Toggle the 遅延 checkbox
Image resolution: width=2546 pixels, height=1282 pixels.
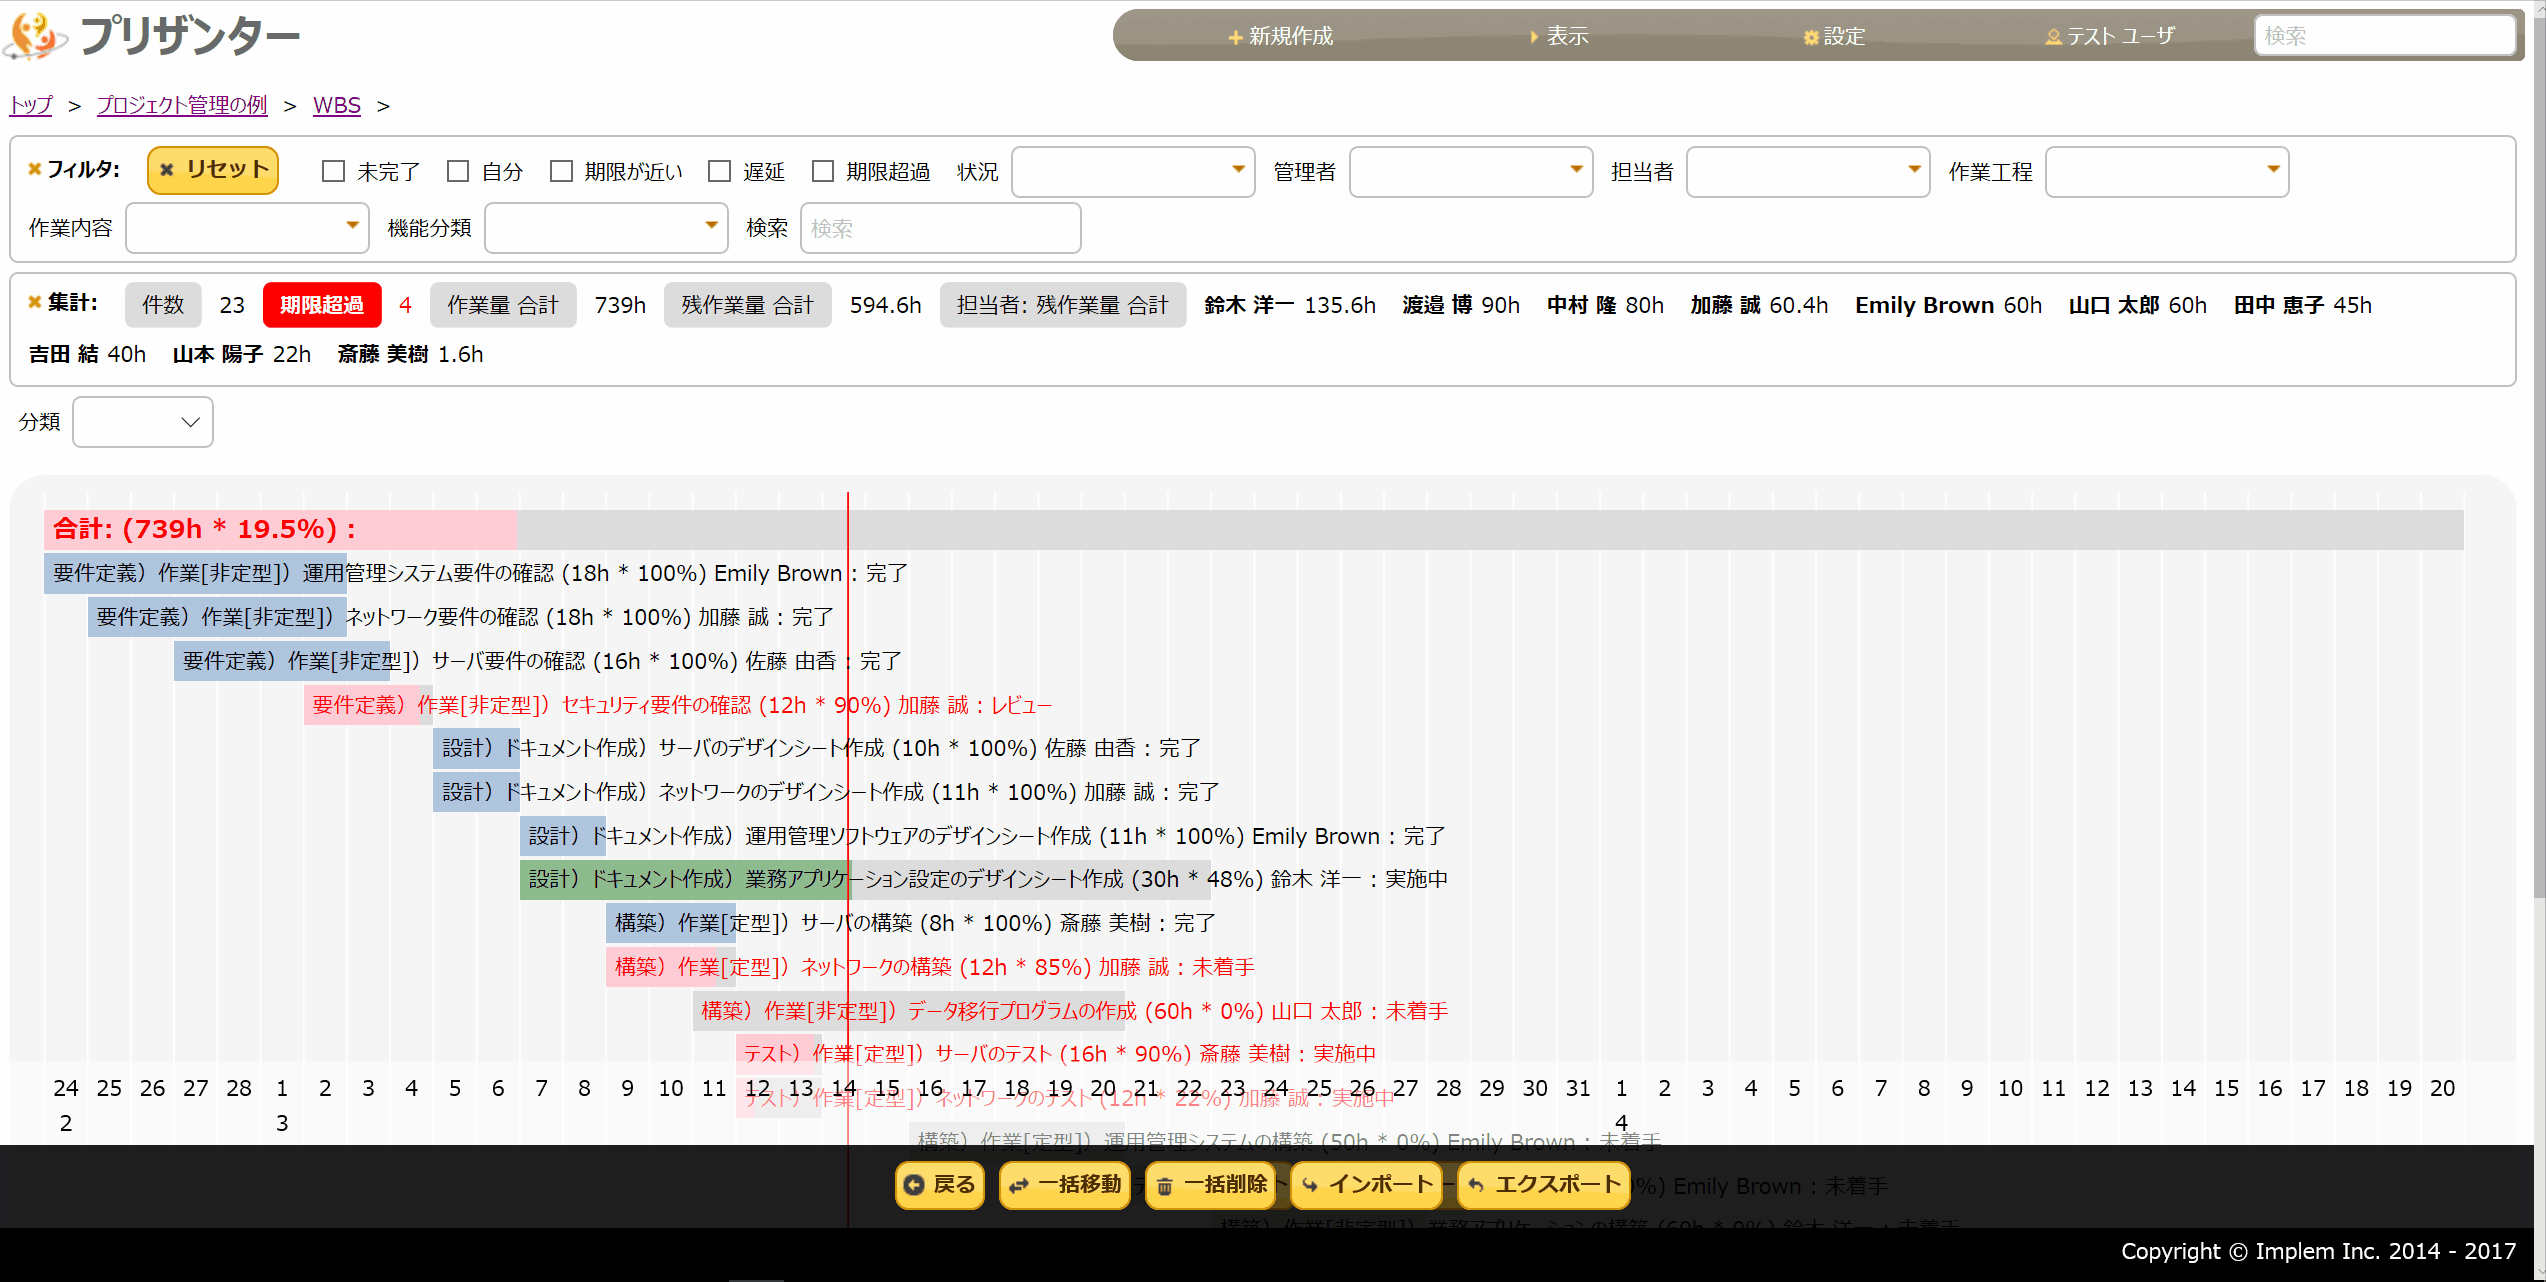pos(720,171)
